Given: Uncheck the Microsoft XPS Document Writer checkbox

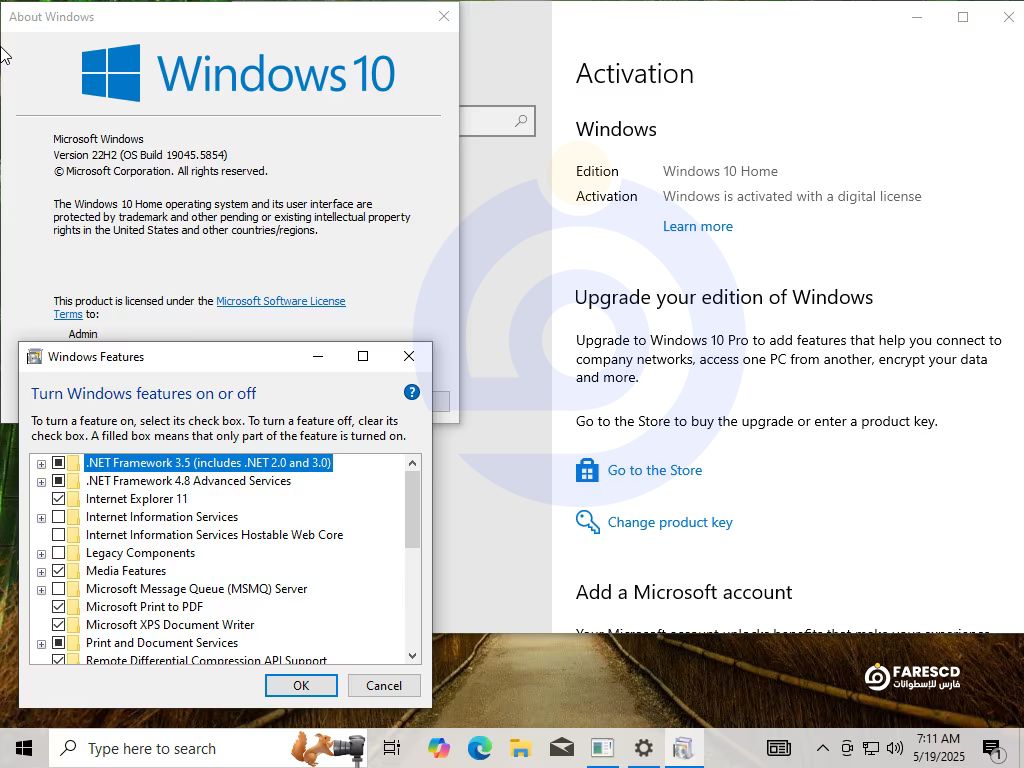Looking at the screenshot, I should point(58,625).
